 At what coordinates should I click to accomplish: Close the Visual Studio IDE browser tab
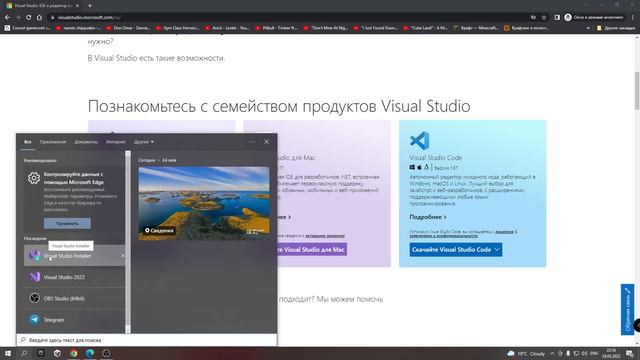pos(78,6)
